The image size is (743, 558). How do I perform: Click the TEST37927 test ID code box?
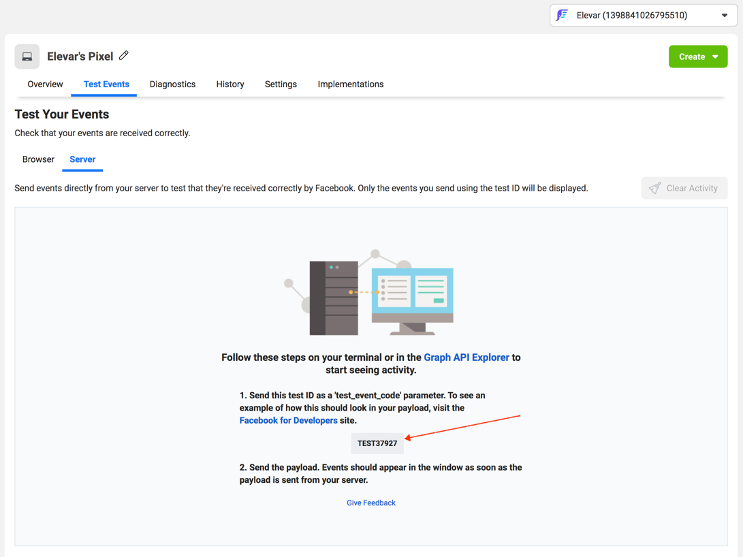[x=377, y=443]
